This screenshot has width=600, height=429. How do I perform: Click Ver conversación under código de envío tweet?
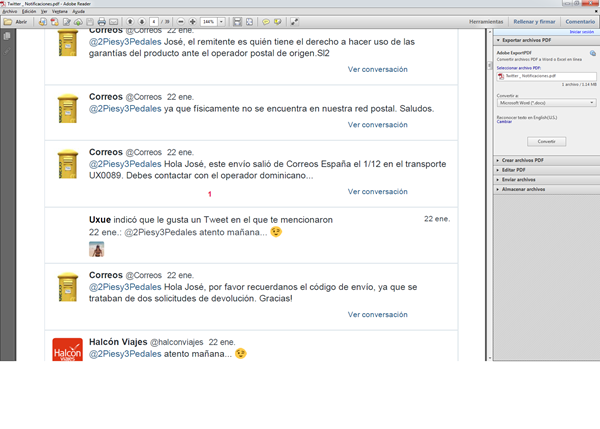click(378, 315)
